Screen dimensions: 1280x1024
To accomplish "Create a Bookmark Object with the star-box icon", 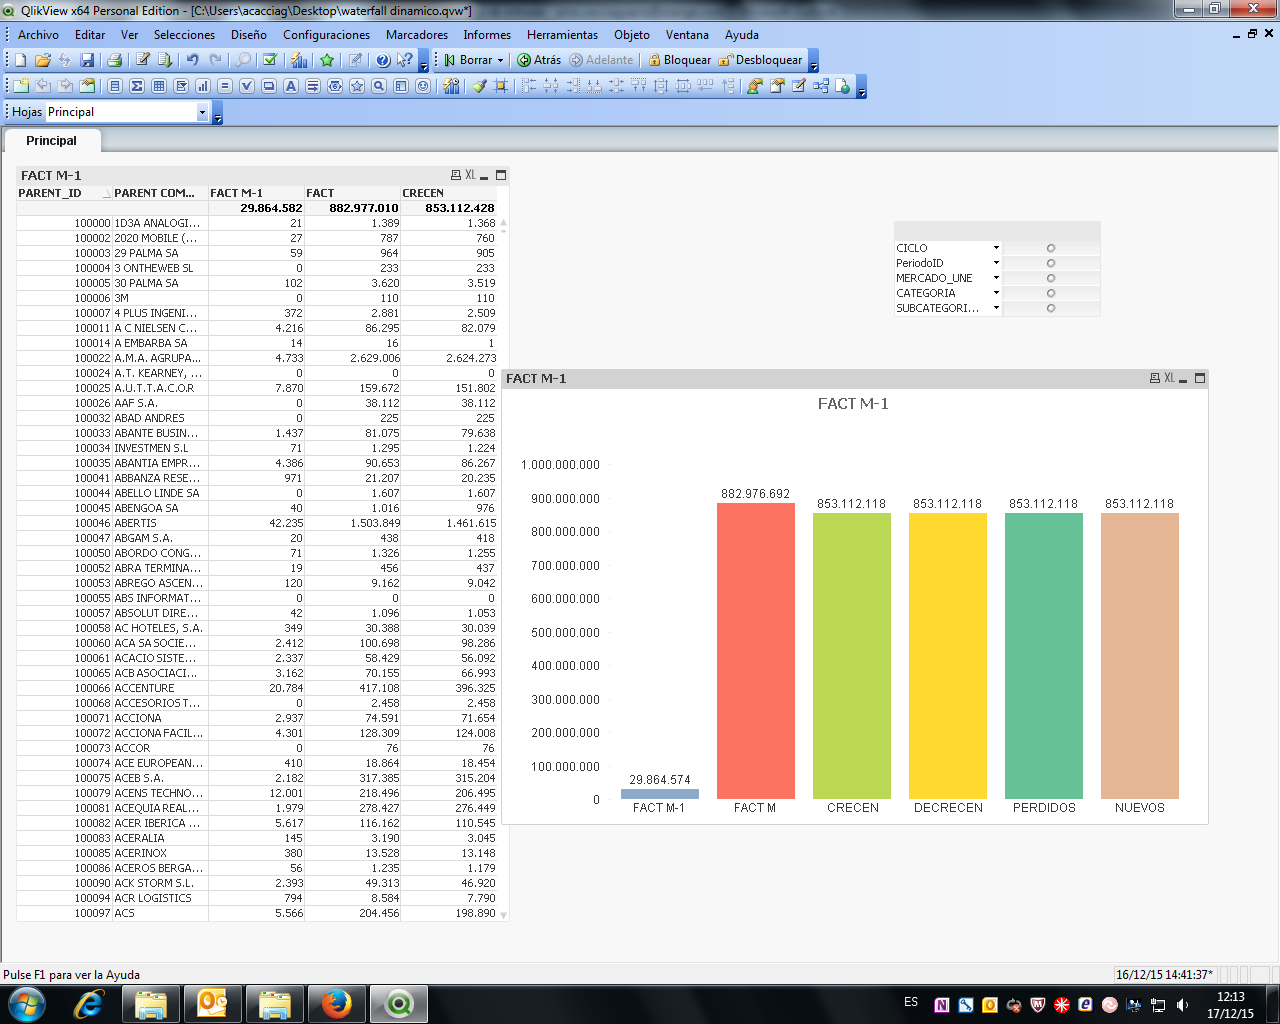I will [x=357, y=86].
